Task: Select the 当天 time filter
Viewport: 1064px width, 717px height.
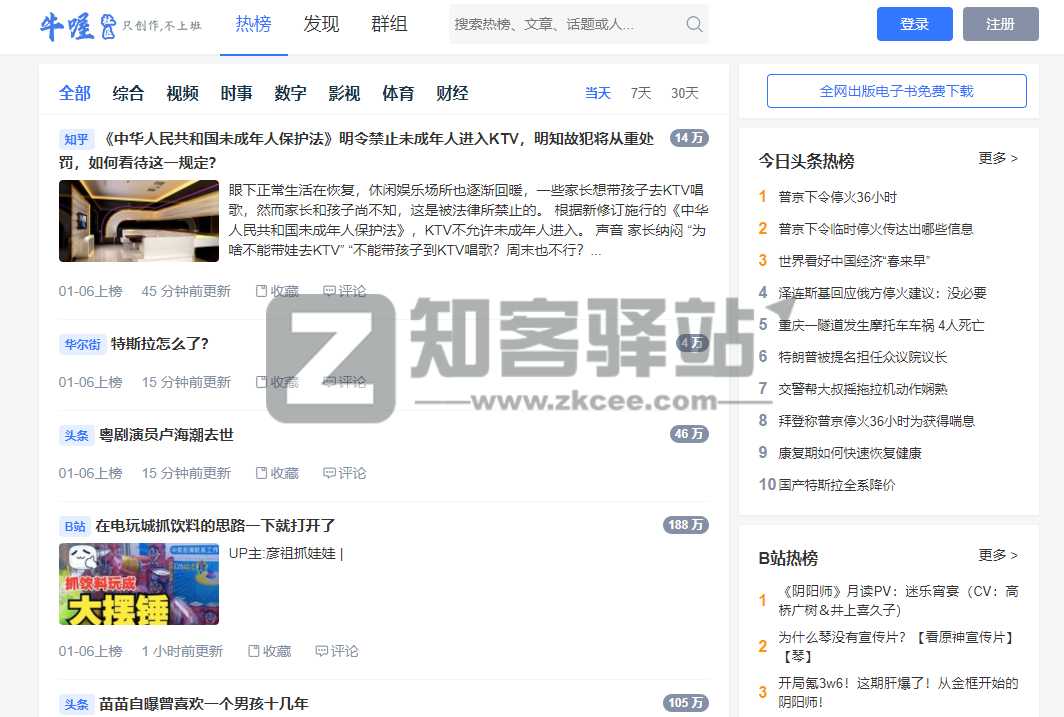Action: click(597, 93)
